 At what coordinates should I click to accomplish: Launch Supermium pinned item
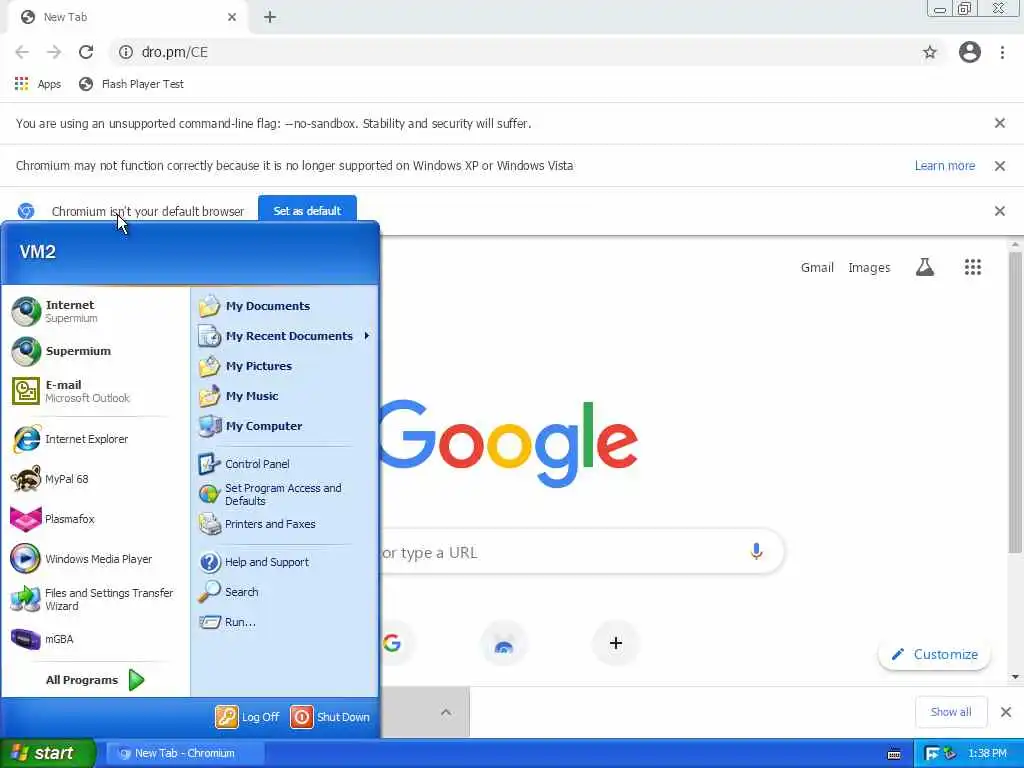click(95, 351)
